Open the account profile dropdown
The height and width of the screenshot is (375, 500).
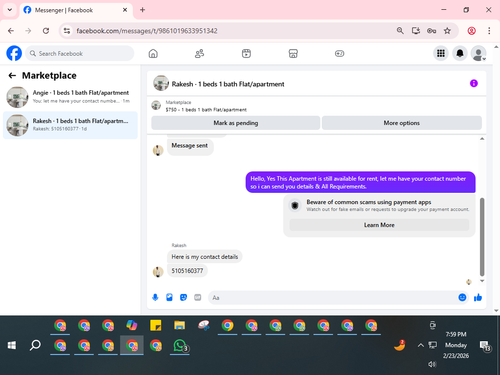coord(479,53)
